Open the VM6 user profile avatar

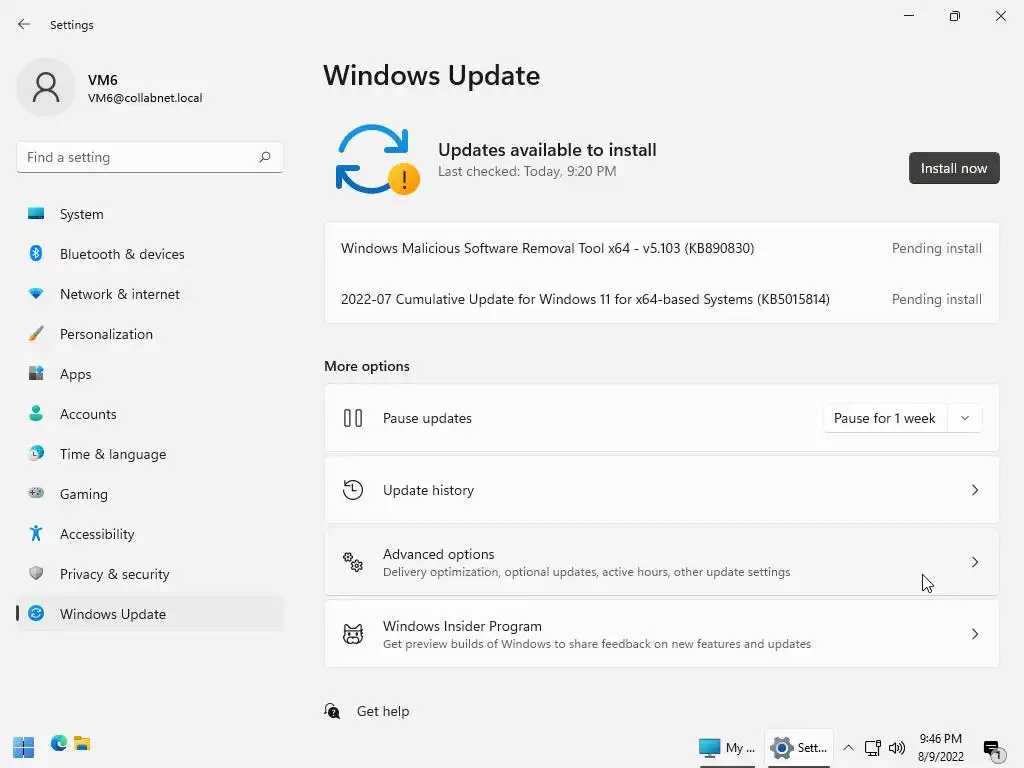point(46,87)
